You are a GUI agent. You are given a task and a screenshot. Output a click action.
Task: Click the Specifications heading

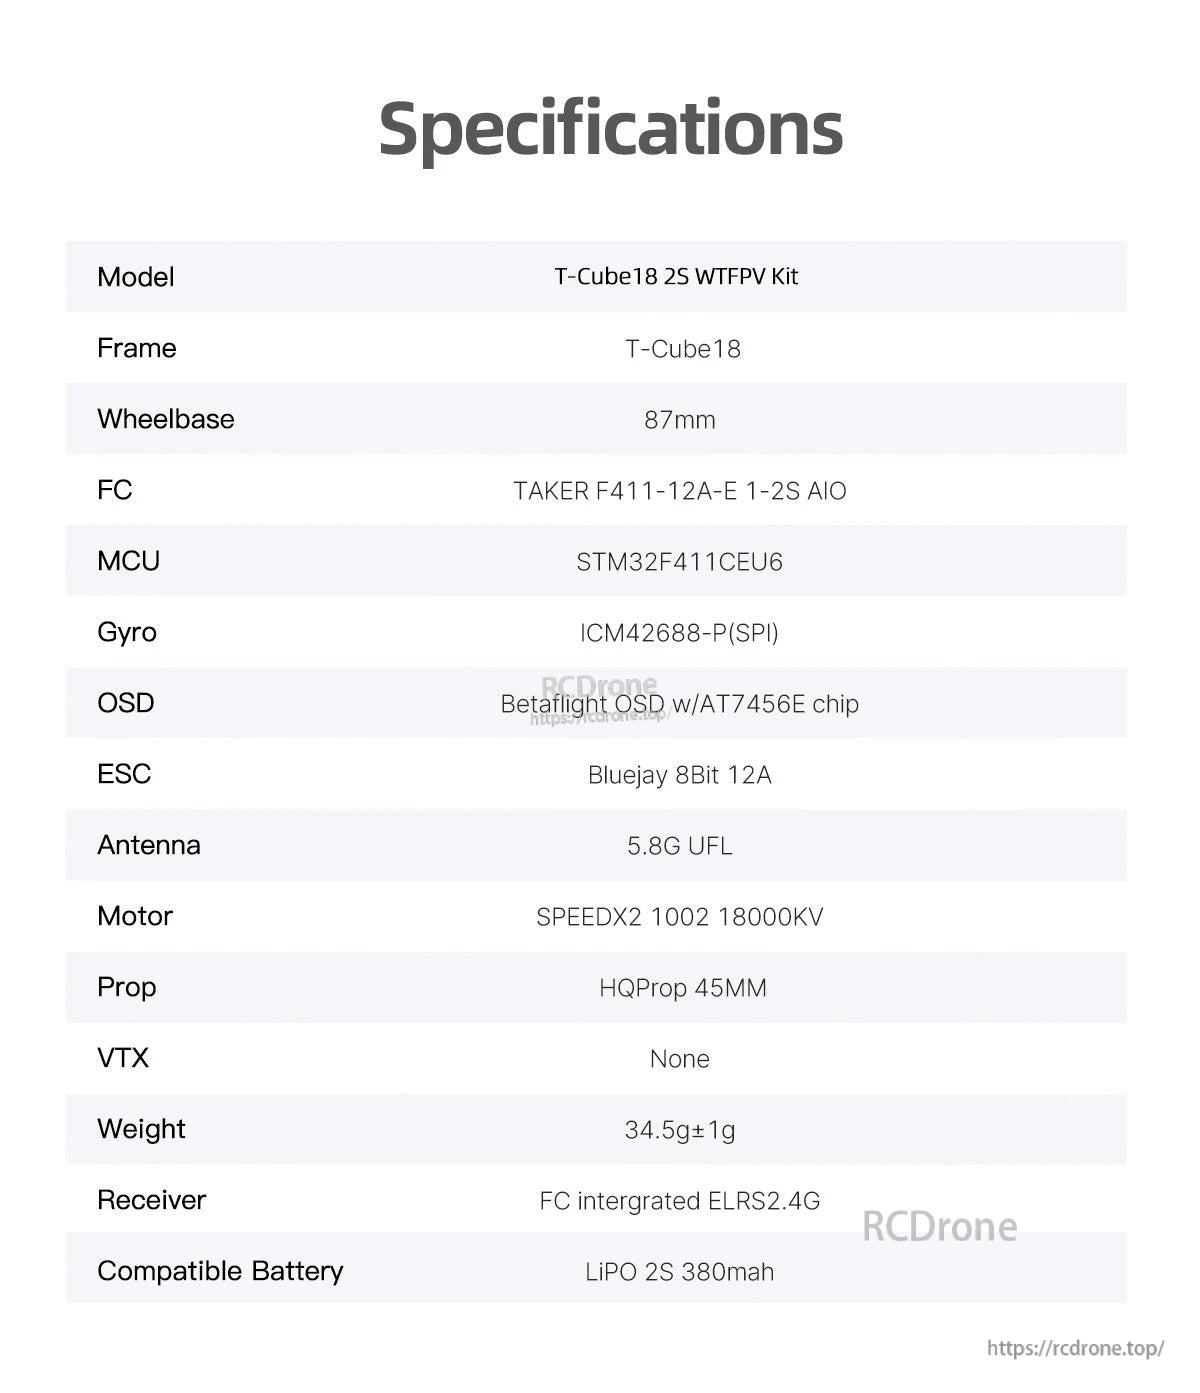tap(610, 128)
